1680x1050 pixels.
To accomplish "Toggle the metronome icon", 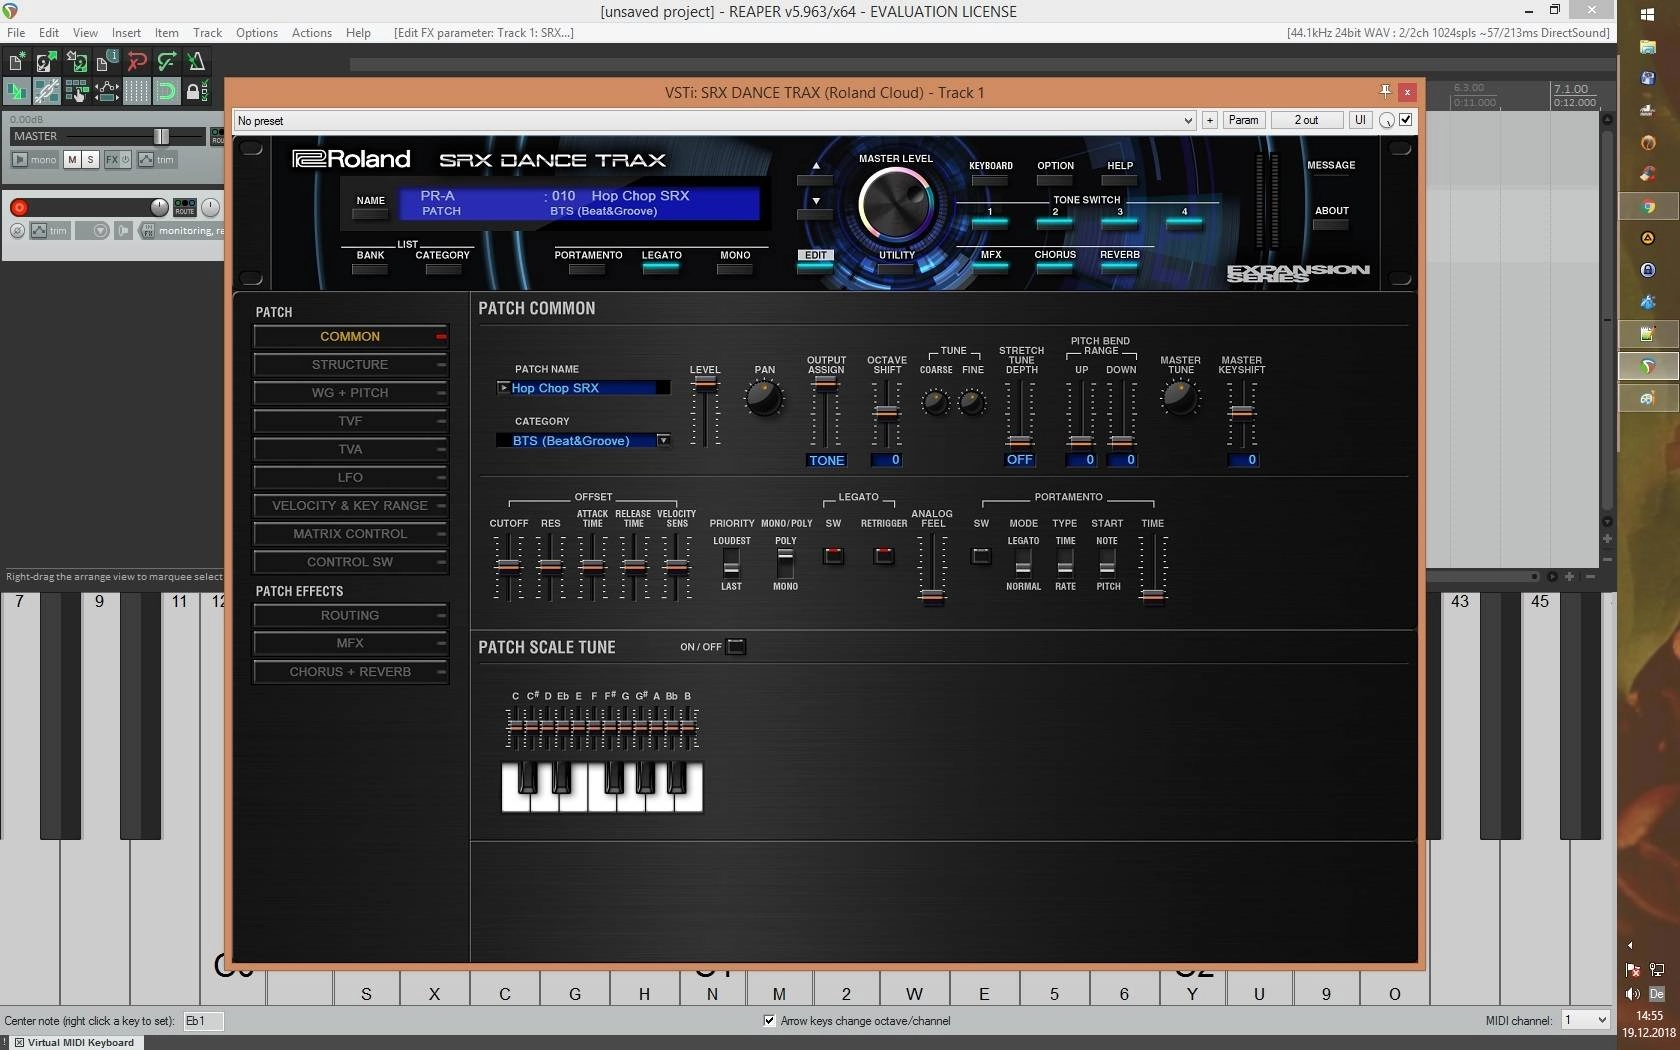I will (197, 62).
